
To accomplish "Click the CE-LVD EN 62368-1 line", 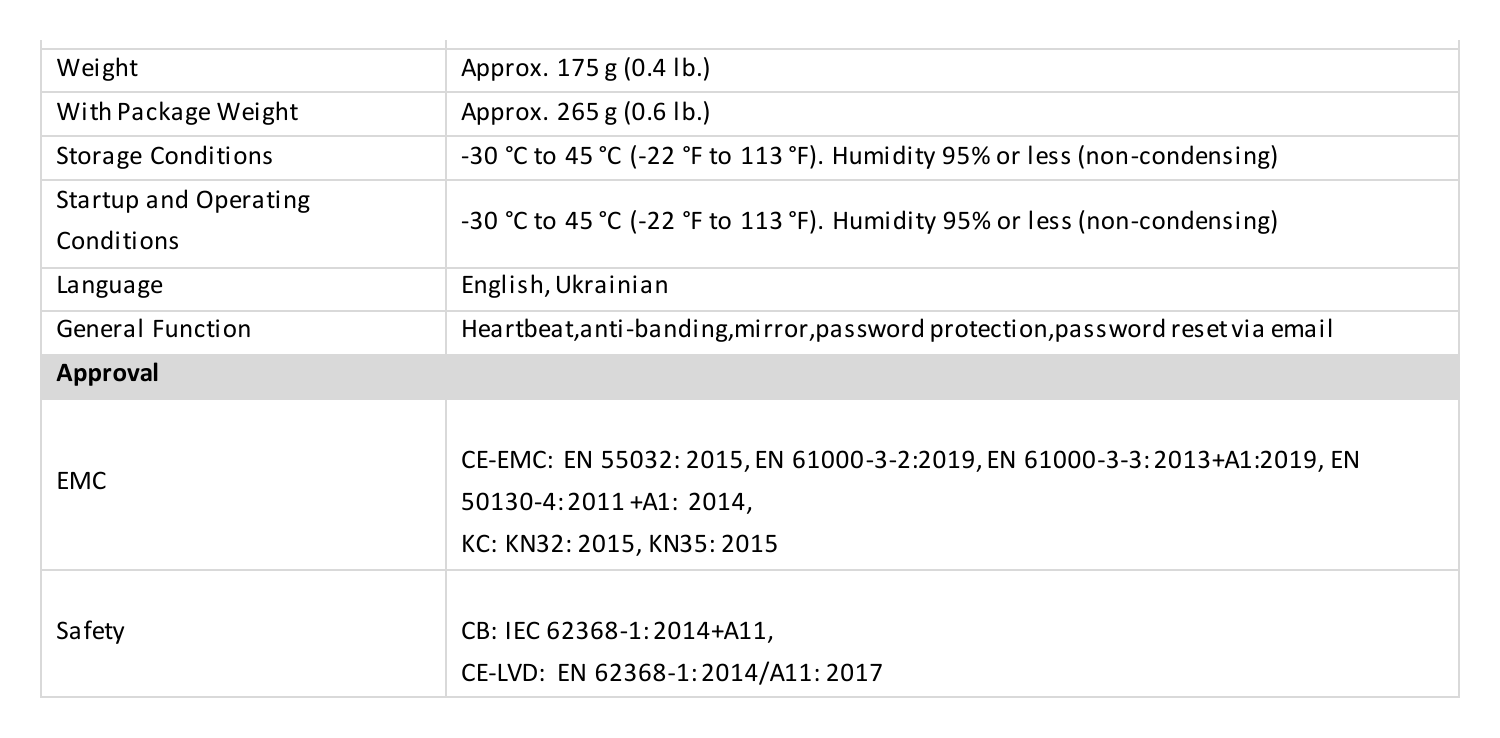I will pyautogui.click(x=672, y=673).
